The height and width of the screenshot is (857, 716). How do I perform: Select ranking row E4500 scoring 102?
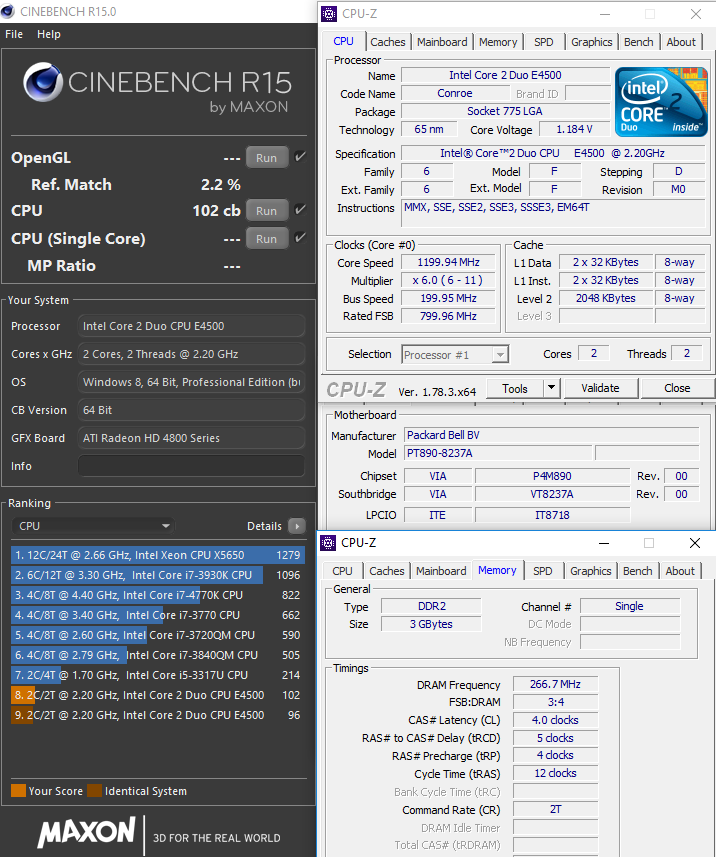coord(157,695)
